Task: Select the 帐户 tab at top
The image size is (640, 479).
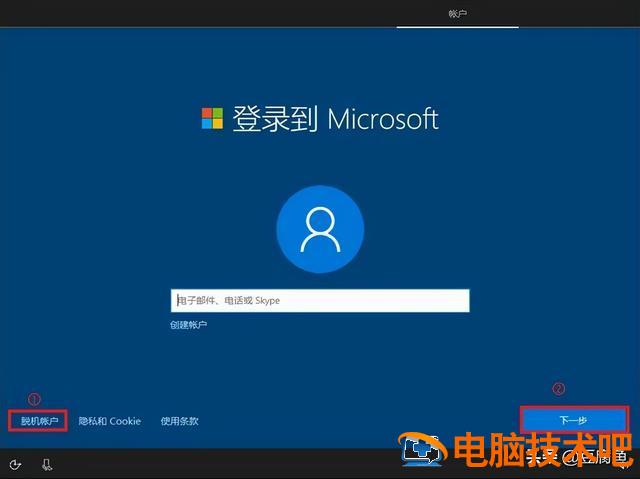Action: (x=458, y=14)
